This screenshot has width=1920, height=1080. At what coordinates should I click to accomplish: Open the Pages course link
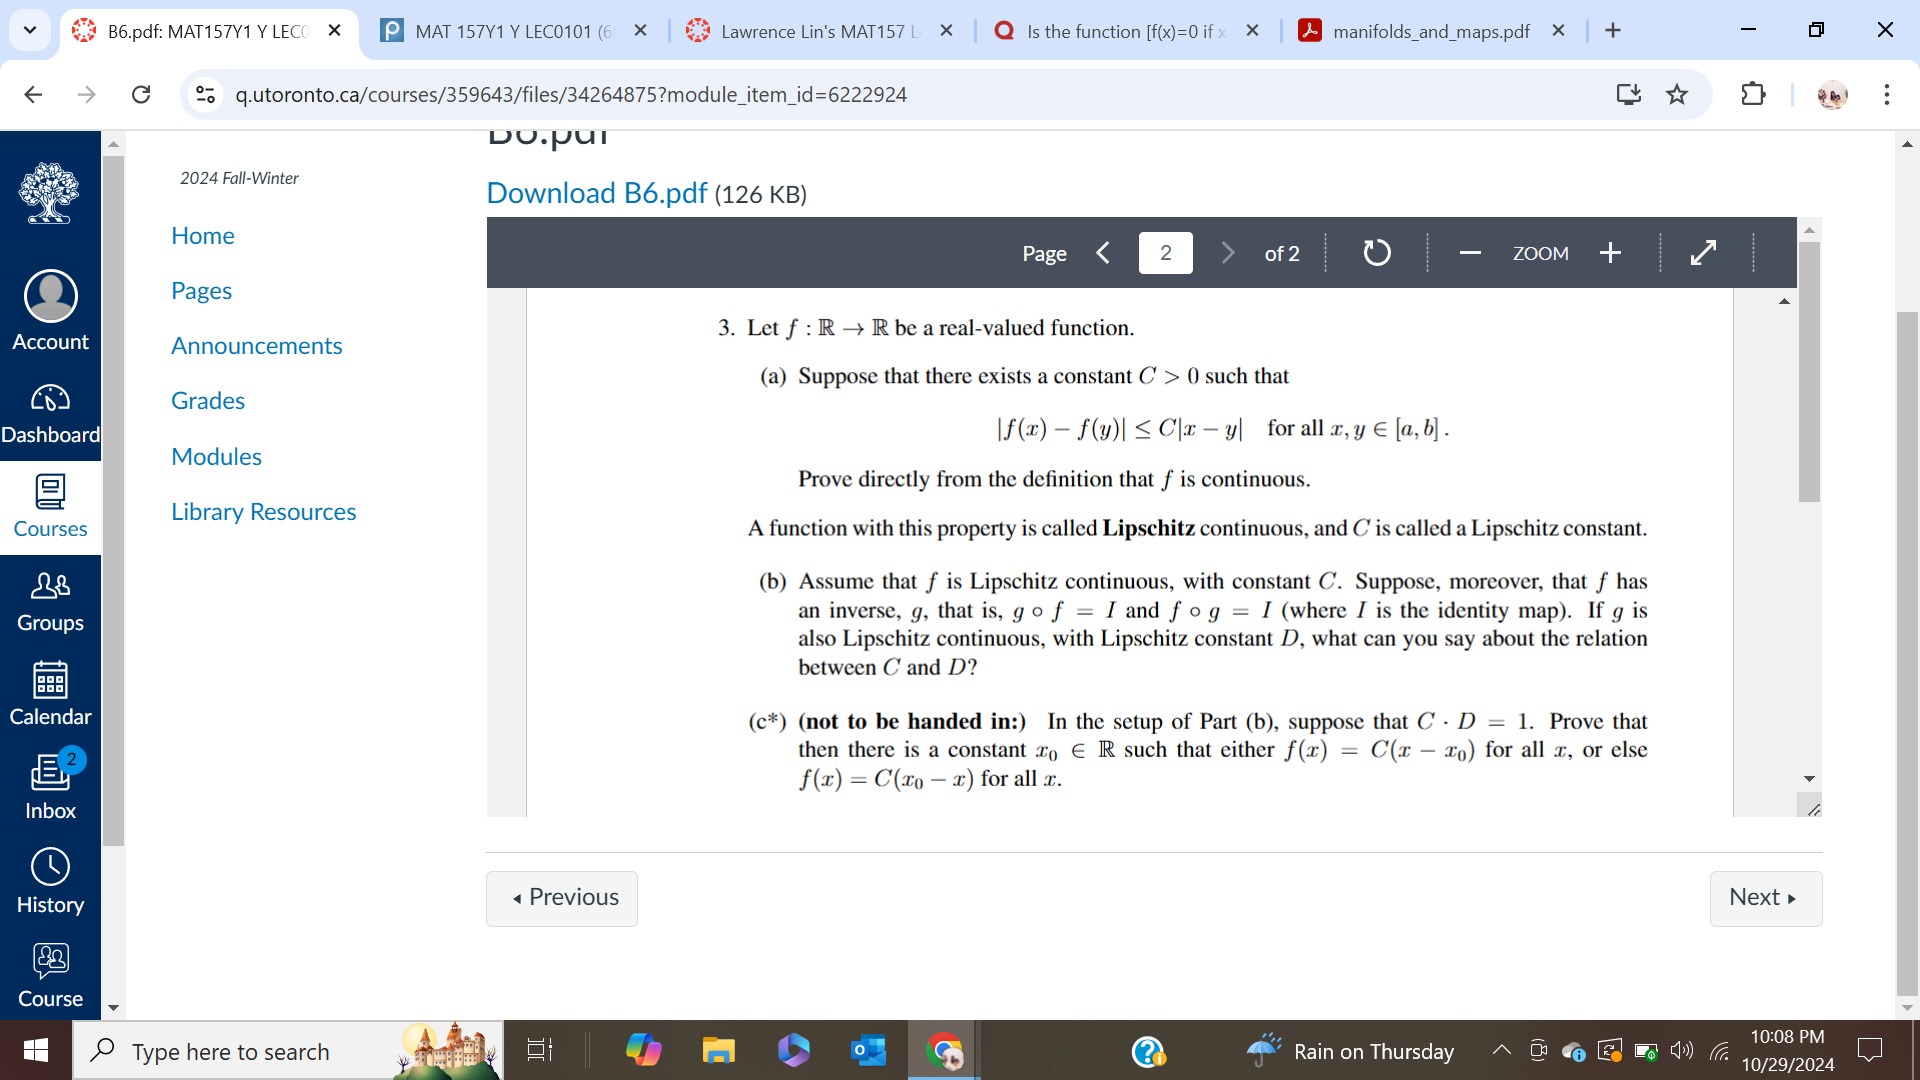pos(201,291)
